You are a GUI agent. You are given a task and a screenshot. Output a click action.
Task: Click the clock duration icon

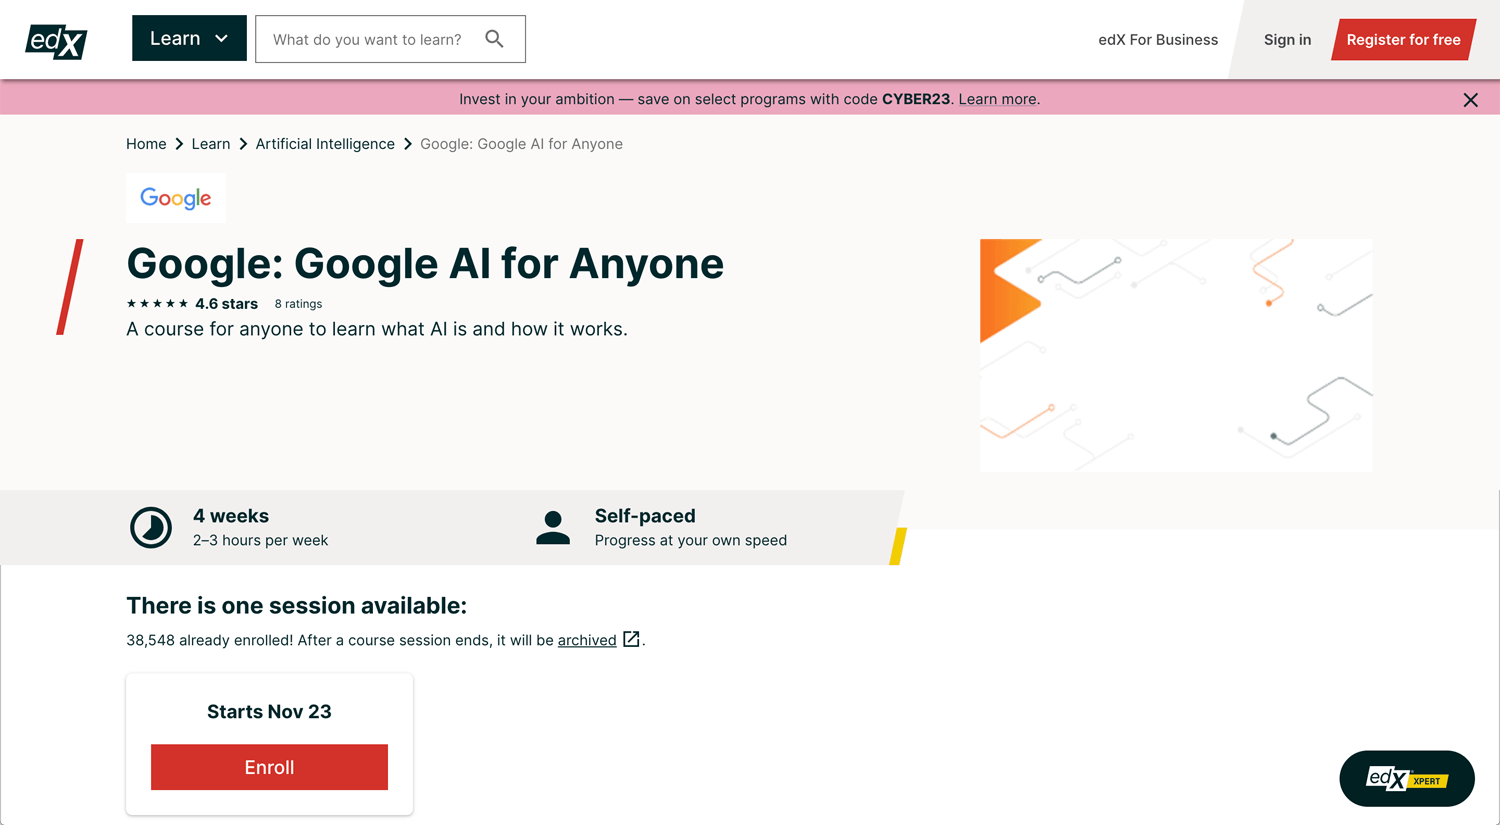pos(151,527)
